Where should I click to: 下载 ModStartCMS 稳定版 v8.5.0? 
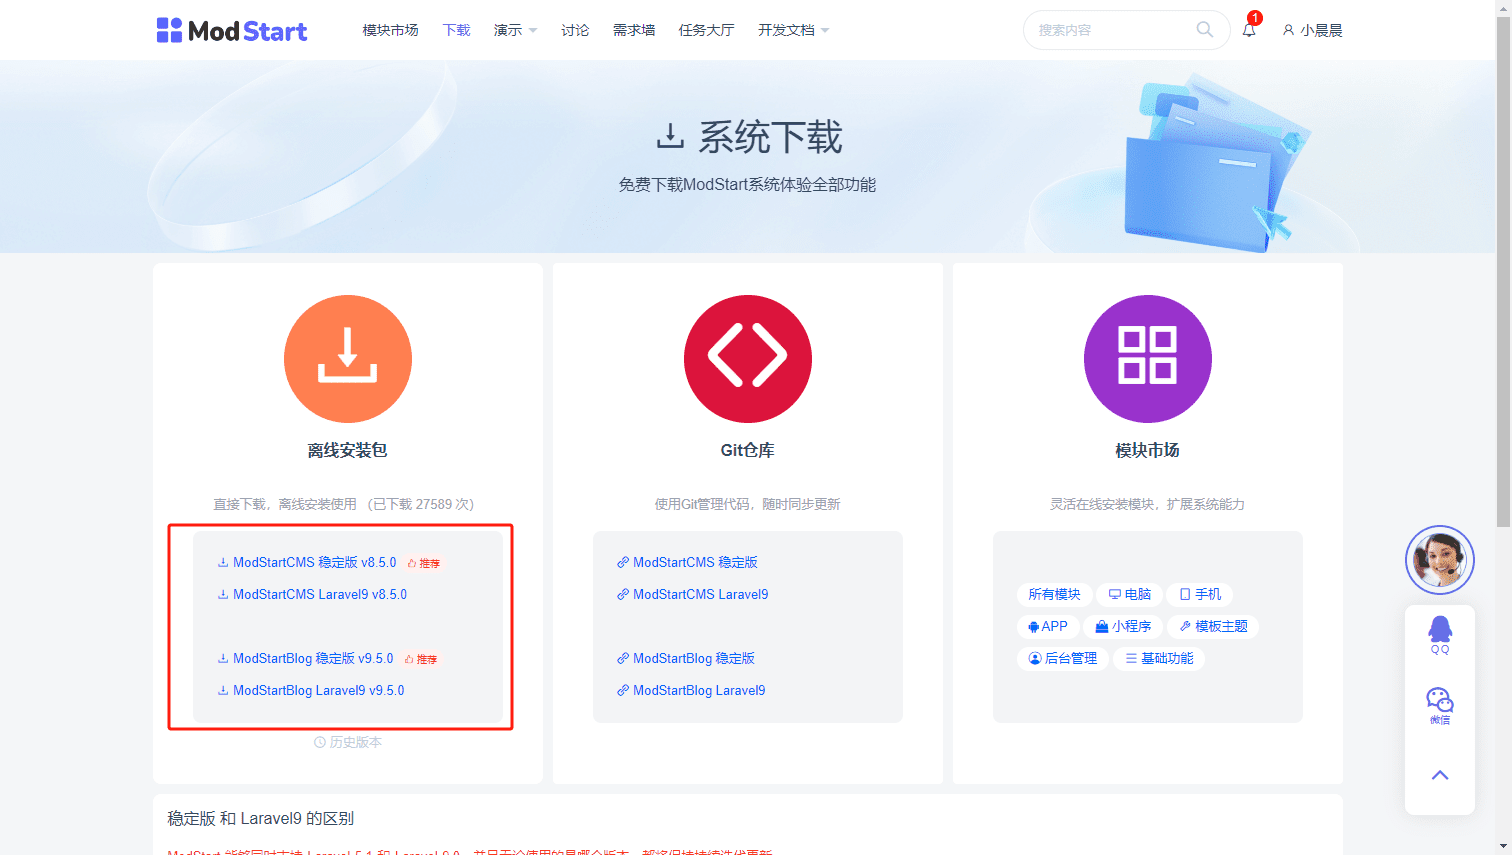[x=306, y=562]
